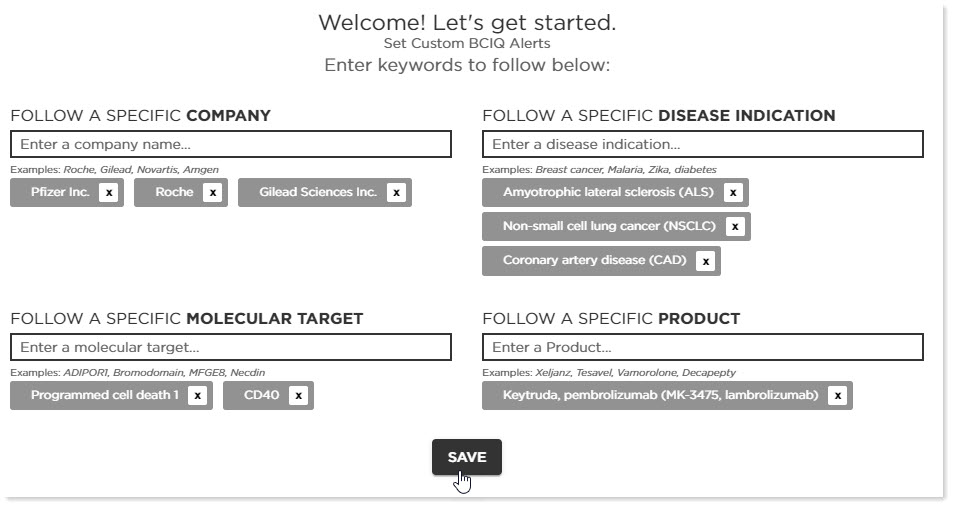Delete Amyotrophic lateral sclerosis (ALS) tag
Image resolution: width=953 pixels, height=507 pixels.
[x=733, y=193]
